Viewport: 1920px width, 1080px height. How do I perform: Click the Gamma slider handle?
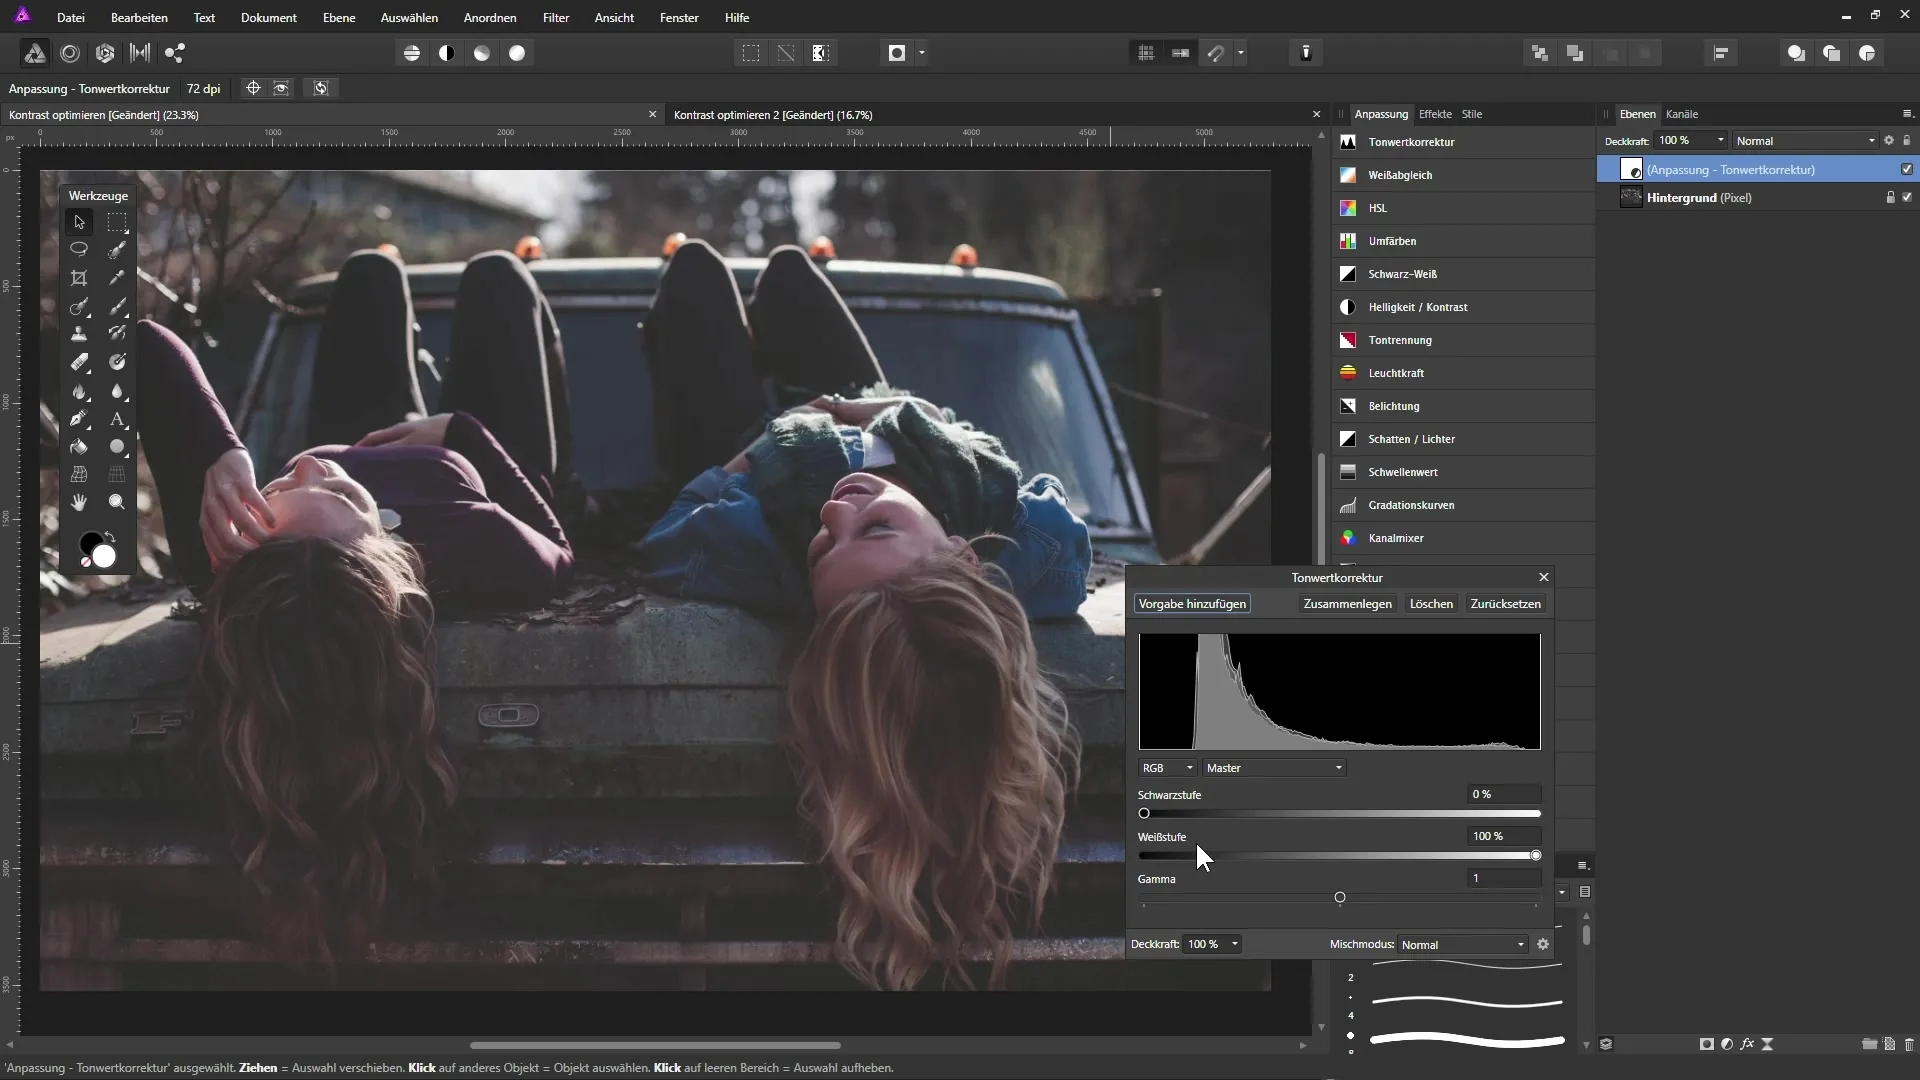(1340, 897)
